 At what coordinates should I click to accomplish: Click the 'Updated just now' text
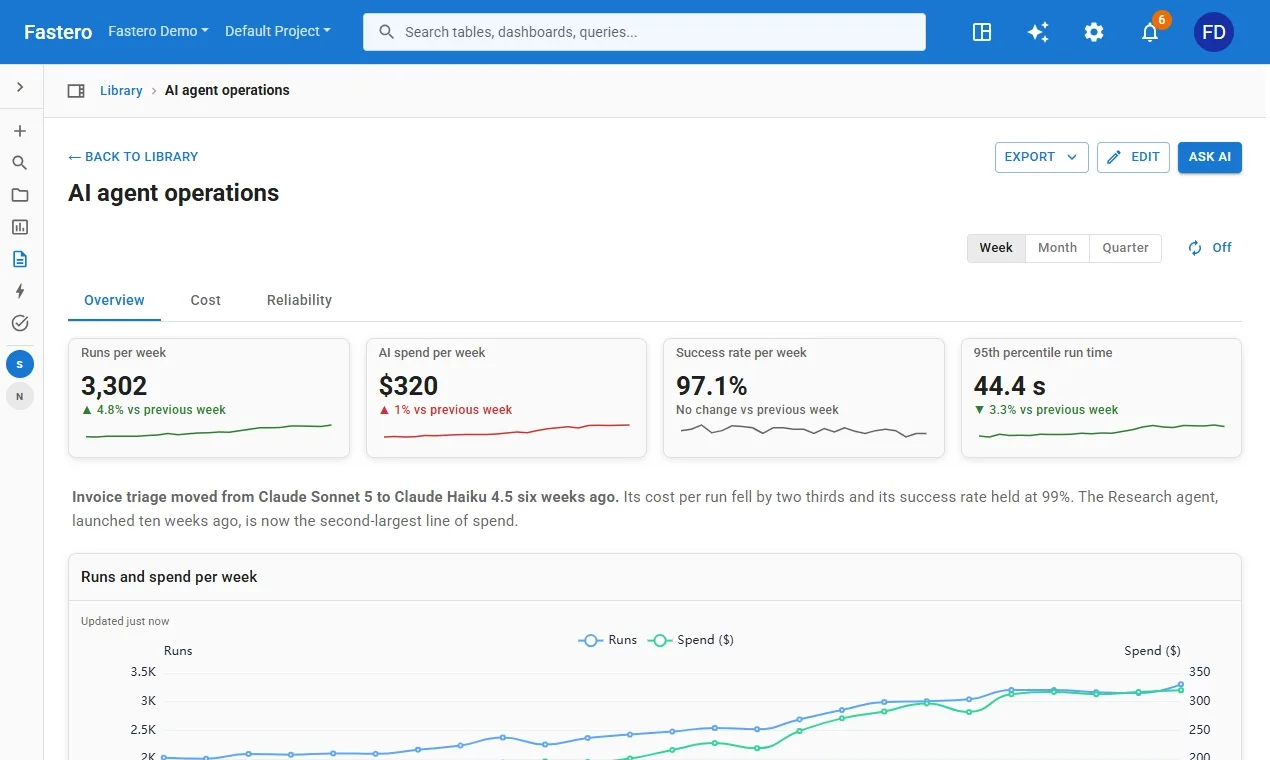[125, 621]
